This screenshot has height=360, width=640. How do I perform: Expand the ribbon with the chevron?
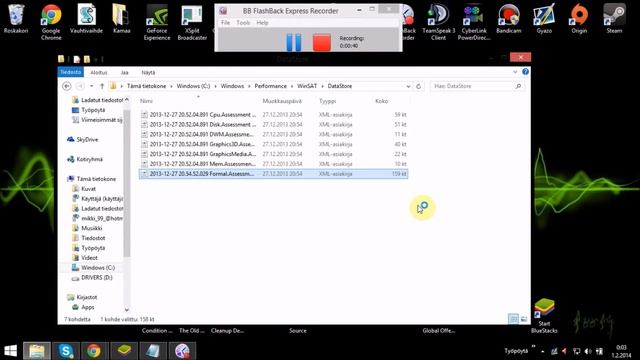click(x=515, y=72)
